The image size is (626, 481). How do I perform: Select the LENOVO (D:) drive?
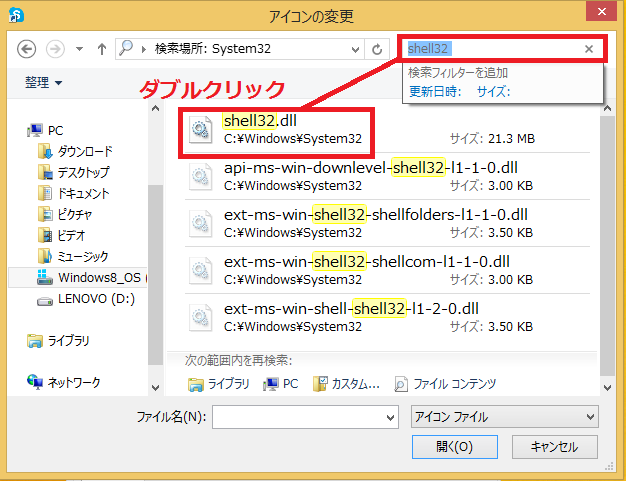86,299
